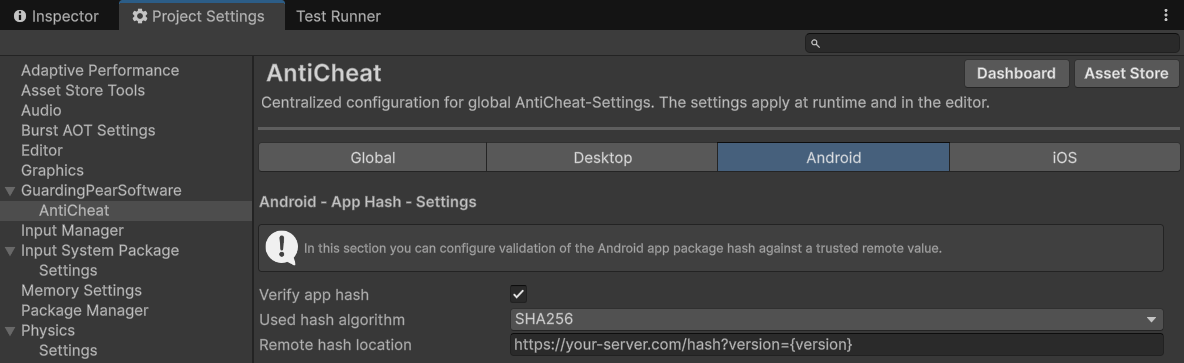The image size is (1184, 363).
Task: Focus the settings search field
Action: click(x=991, y=43)
